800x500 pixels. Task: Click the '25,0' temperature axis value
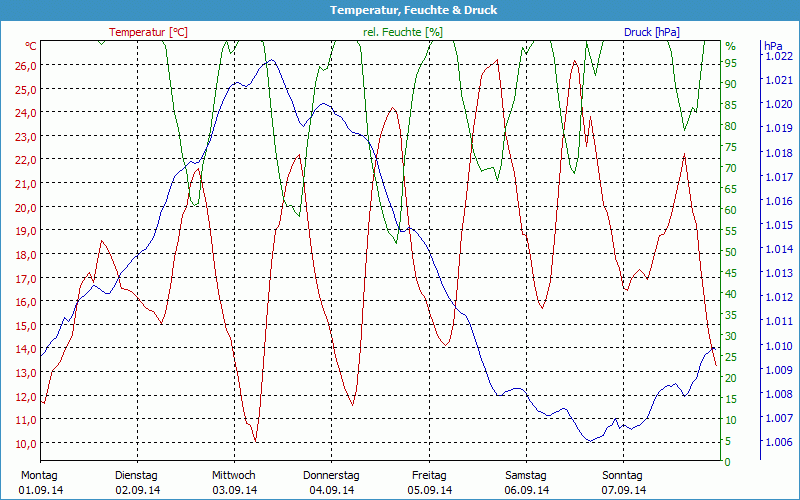[x=27, y=89]
